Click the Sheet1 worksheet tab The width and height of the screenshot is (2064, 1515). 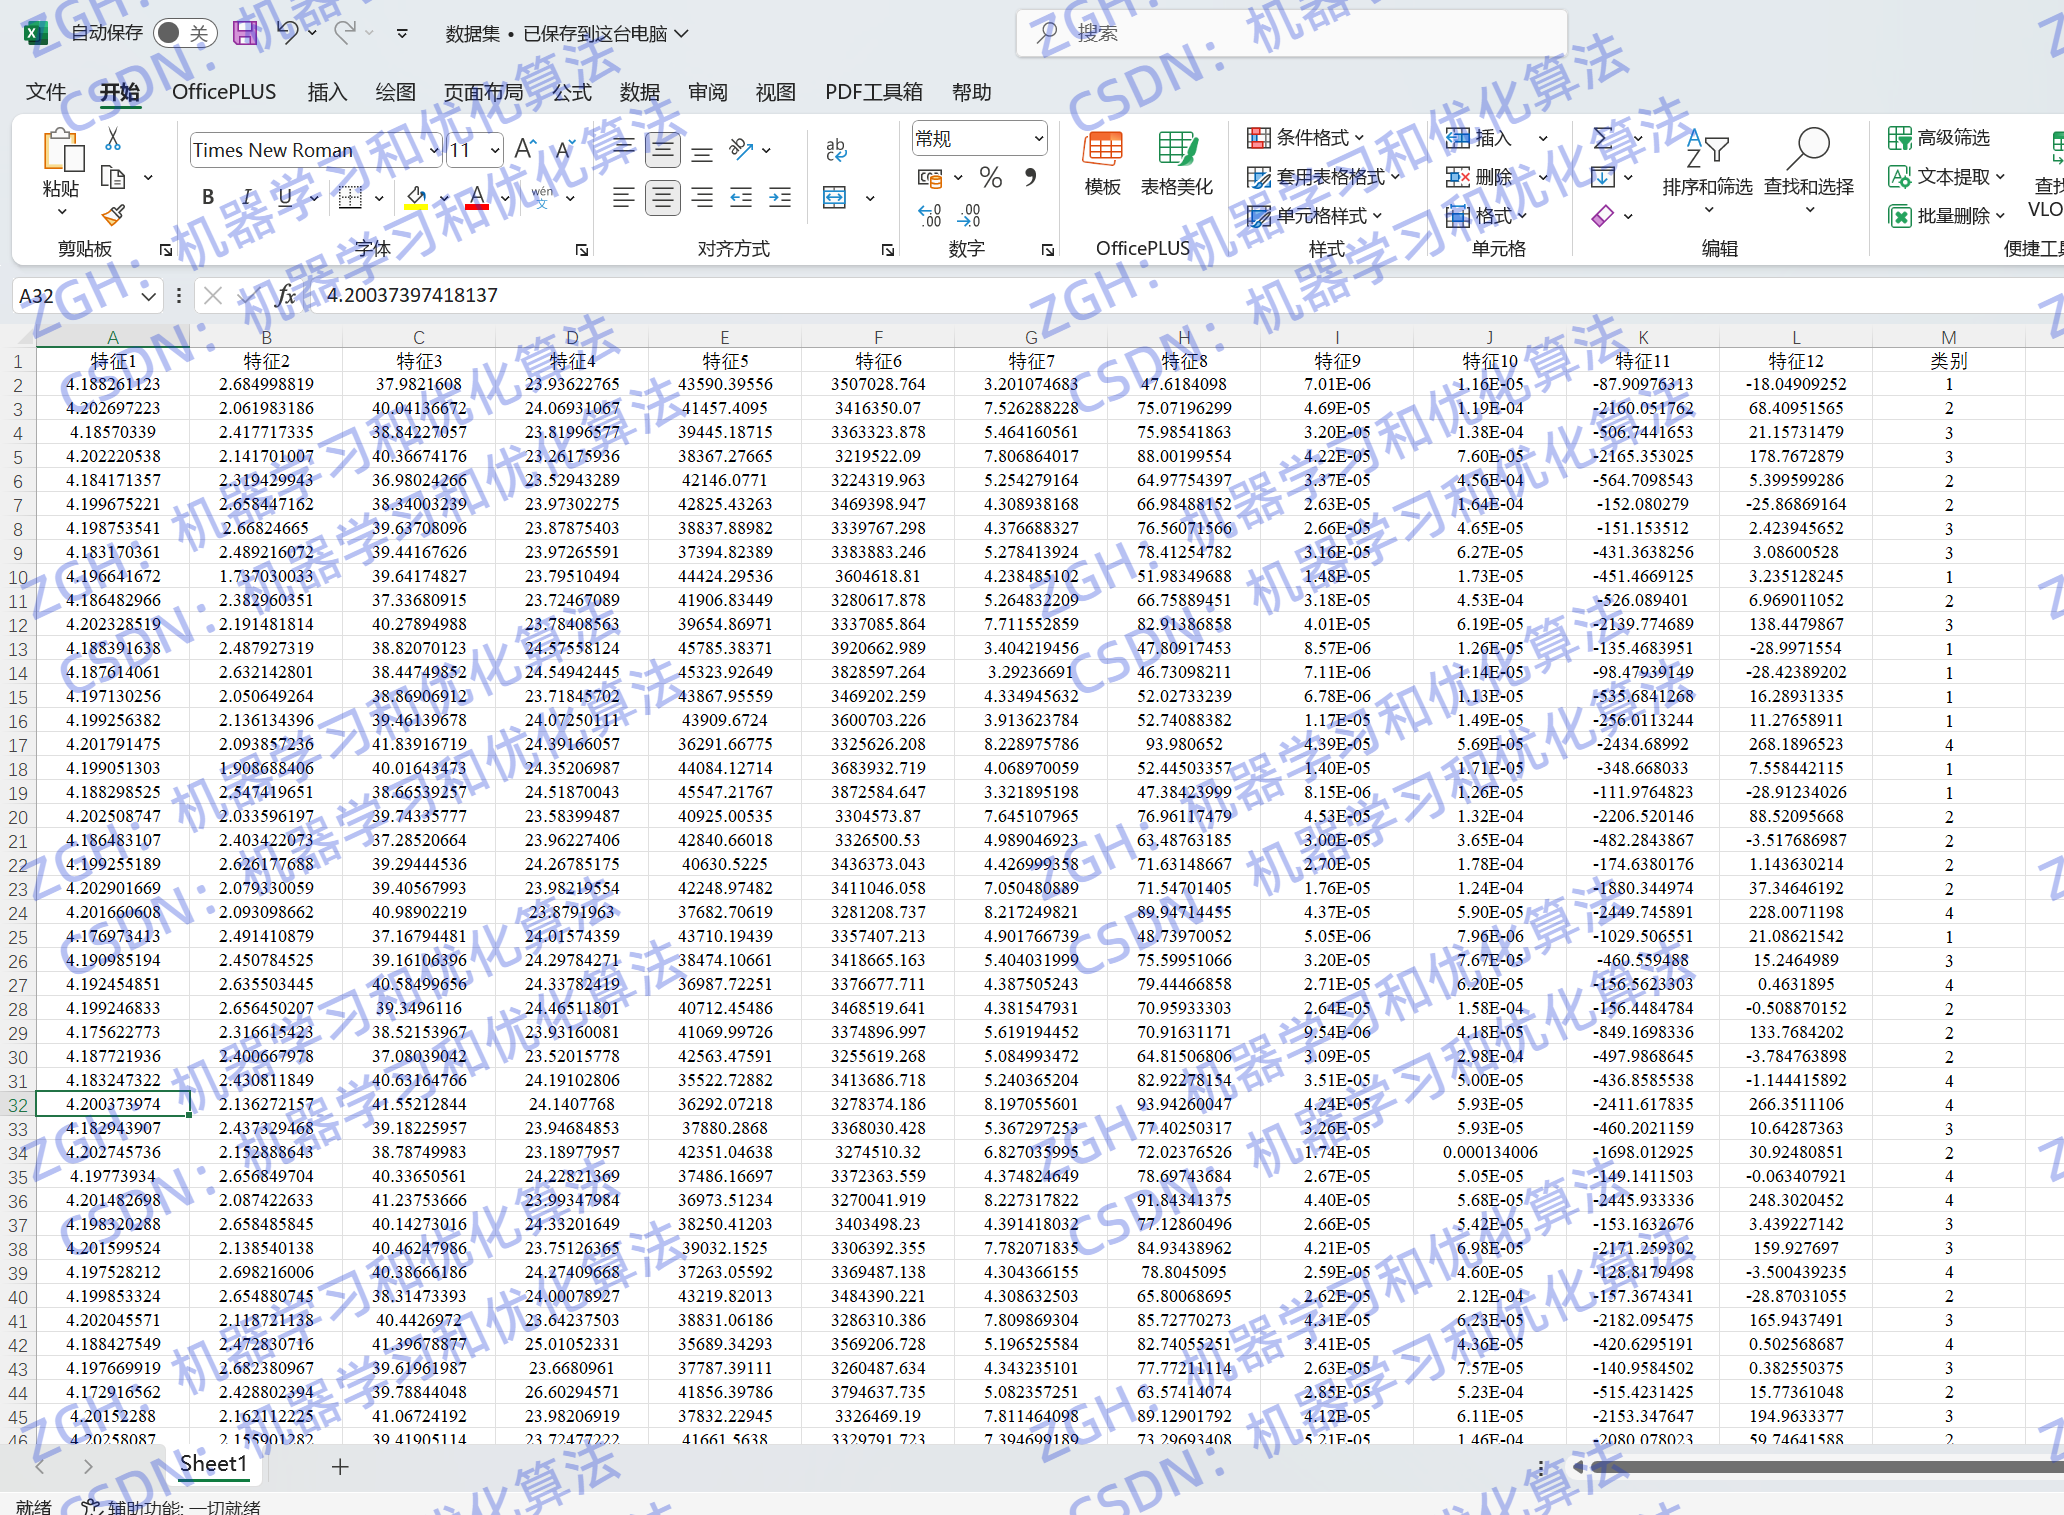point(213,1464)
